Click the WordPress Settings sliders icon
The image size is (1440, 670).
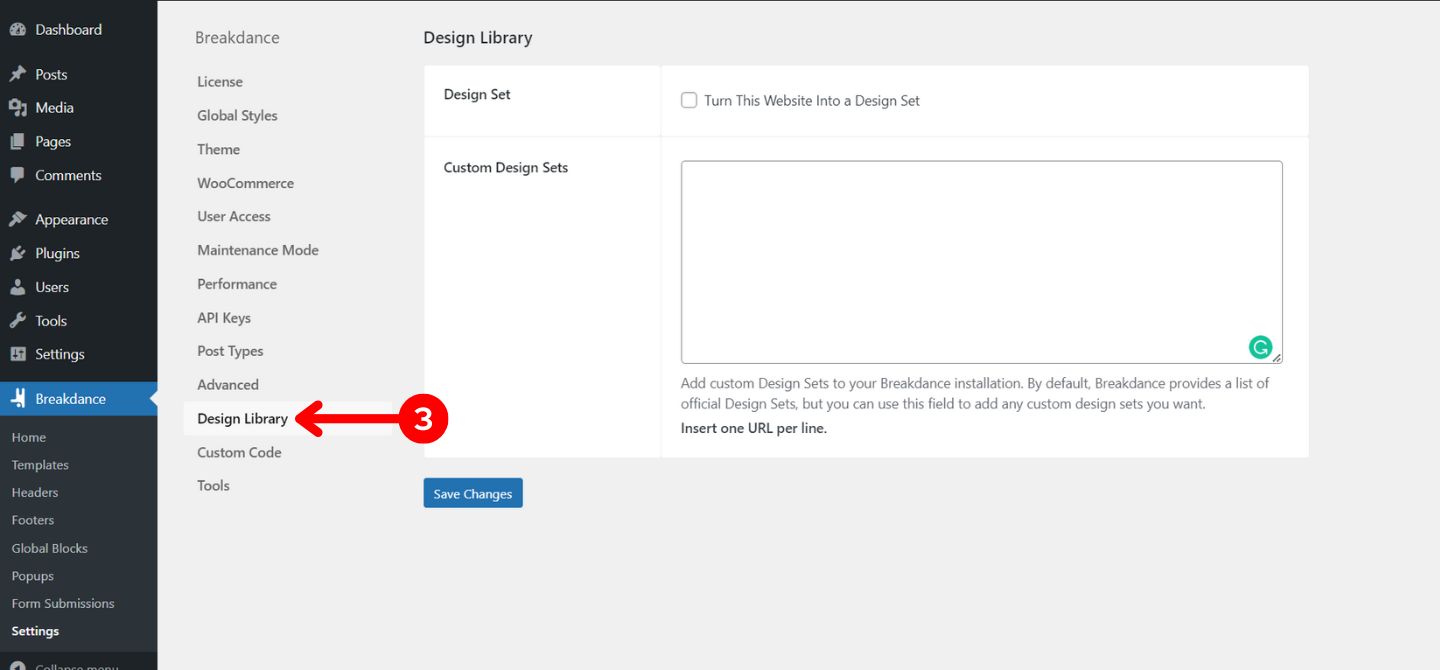tap(18, 354)
